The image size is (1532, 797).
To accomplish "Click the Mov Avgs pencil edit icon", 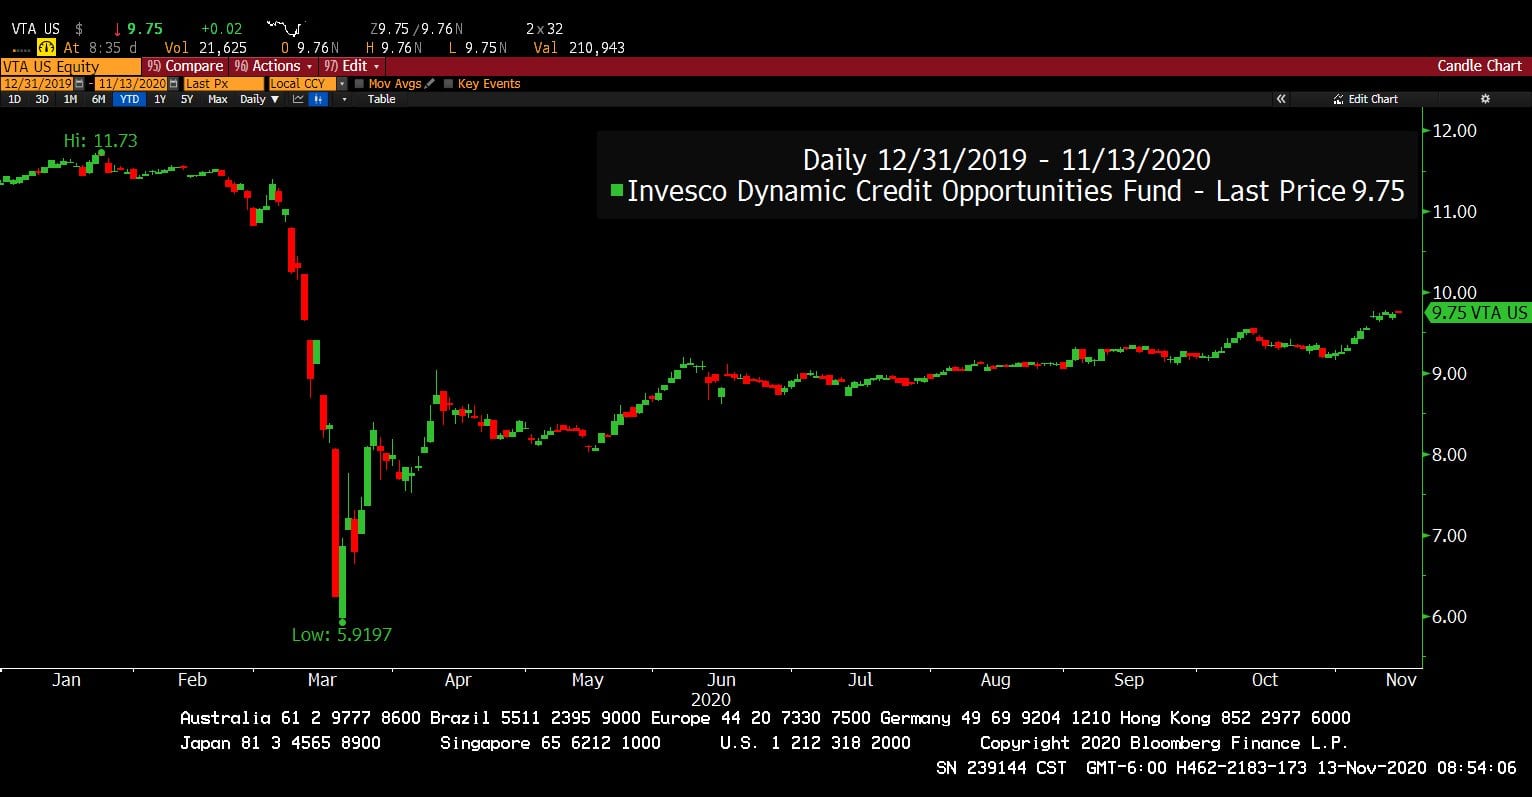I will [x=430, y=84].
